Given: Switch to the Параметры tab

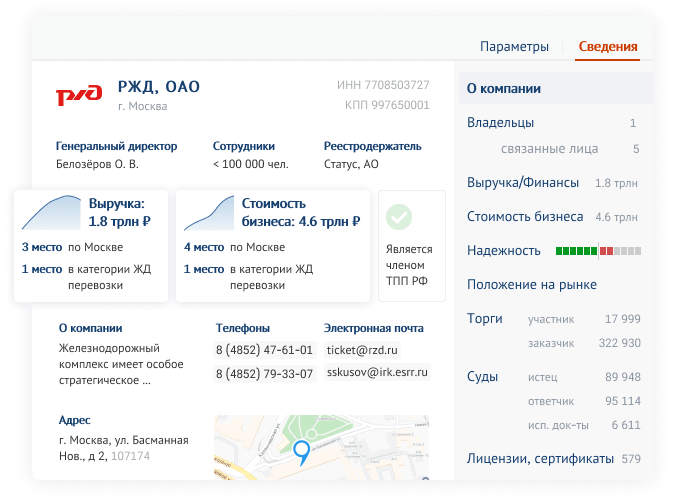Looking at the screenshot, I should (x=514, y=46).
